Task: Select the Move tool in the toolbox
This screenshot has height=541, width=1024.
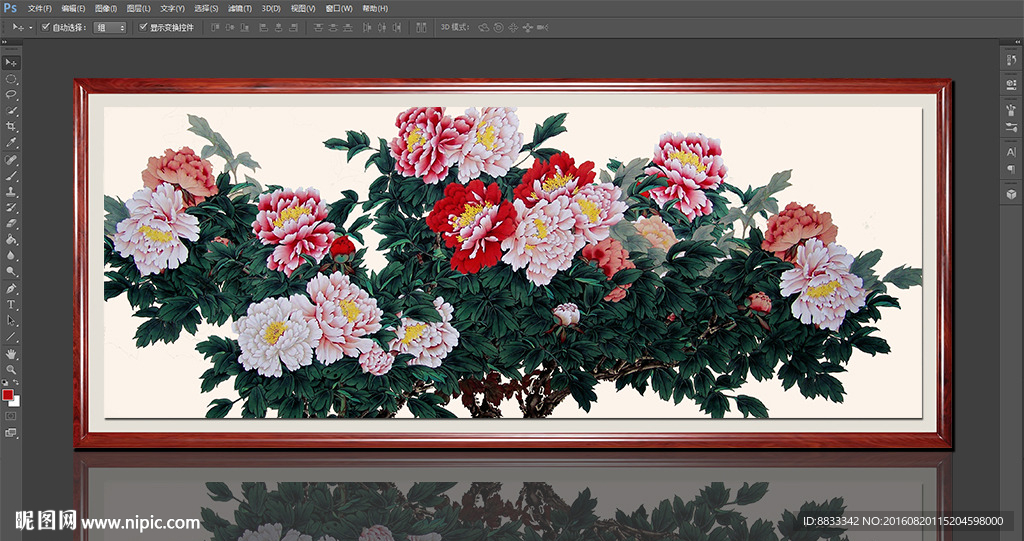Action: click(x=11, y=63)
